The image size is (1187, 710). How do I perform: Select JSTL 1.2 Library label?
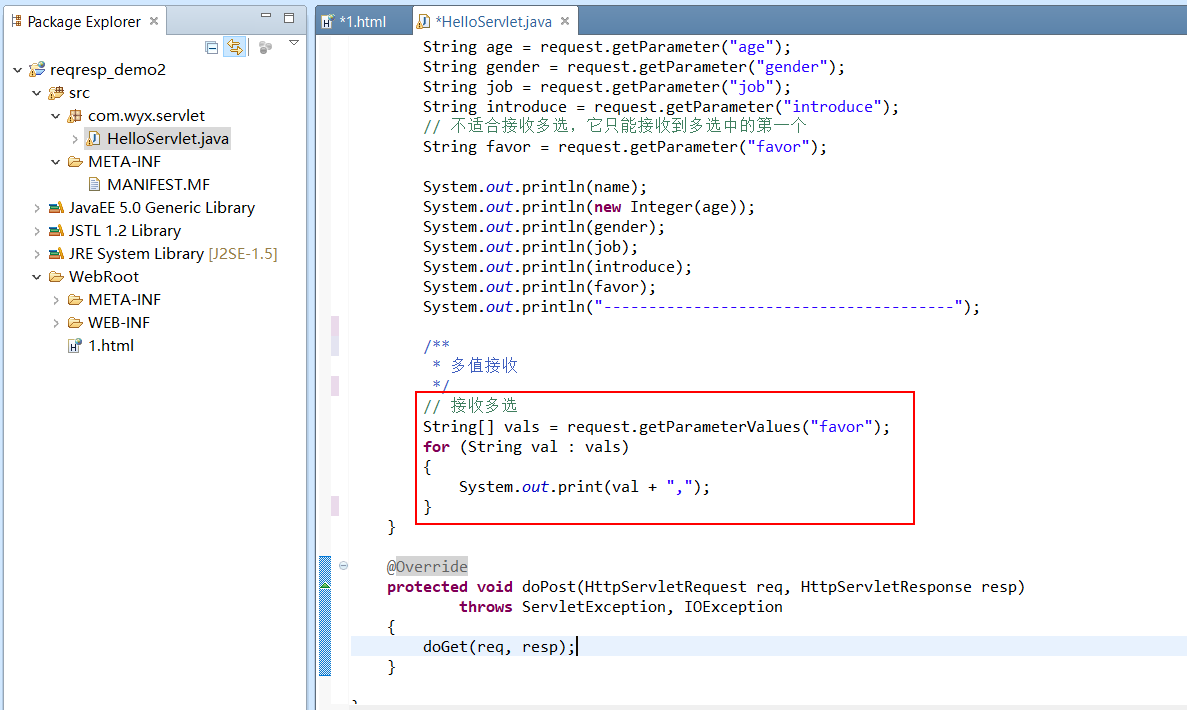pyautogui.click(x=125, y=231)
